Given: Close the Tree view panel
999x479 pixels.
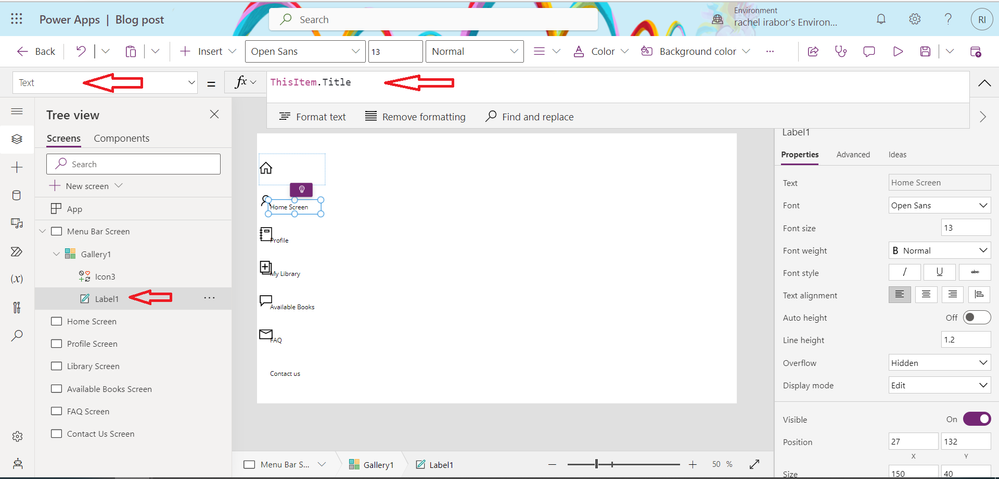Looking at the screenshot, I should coord(214,114).
